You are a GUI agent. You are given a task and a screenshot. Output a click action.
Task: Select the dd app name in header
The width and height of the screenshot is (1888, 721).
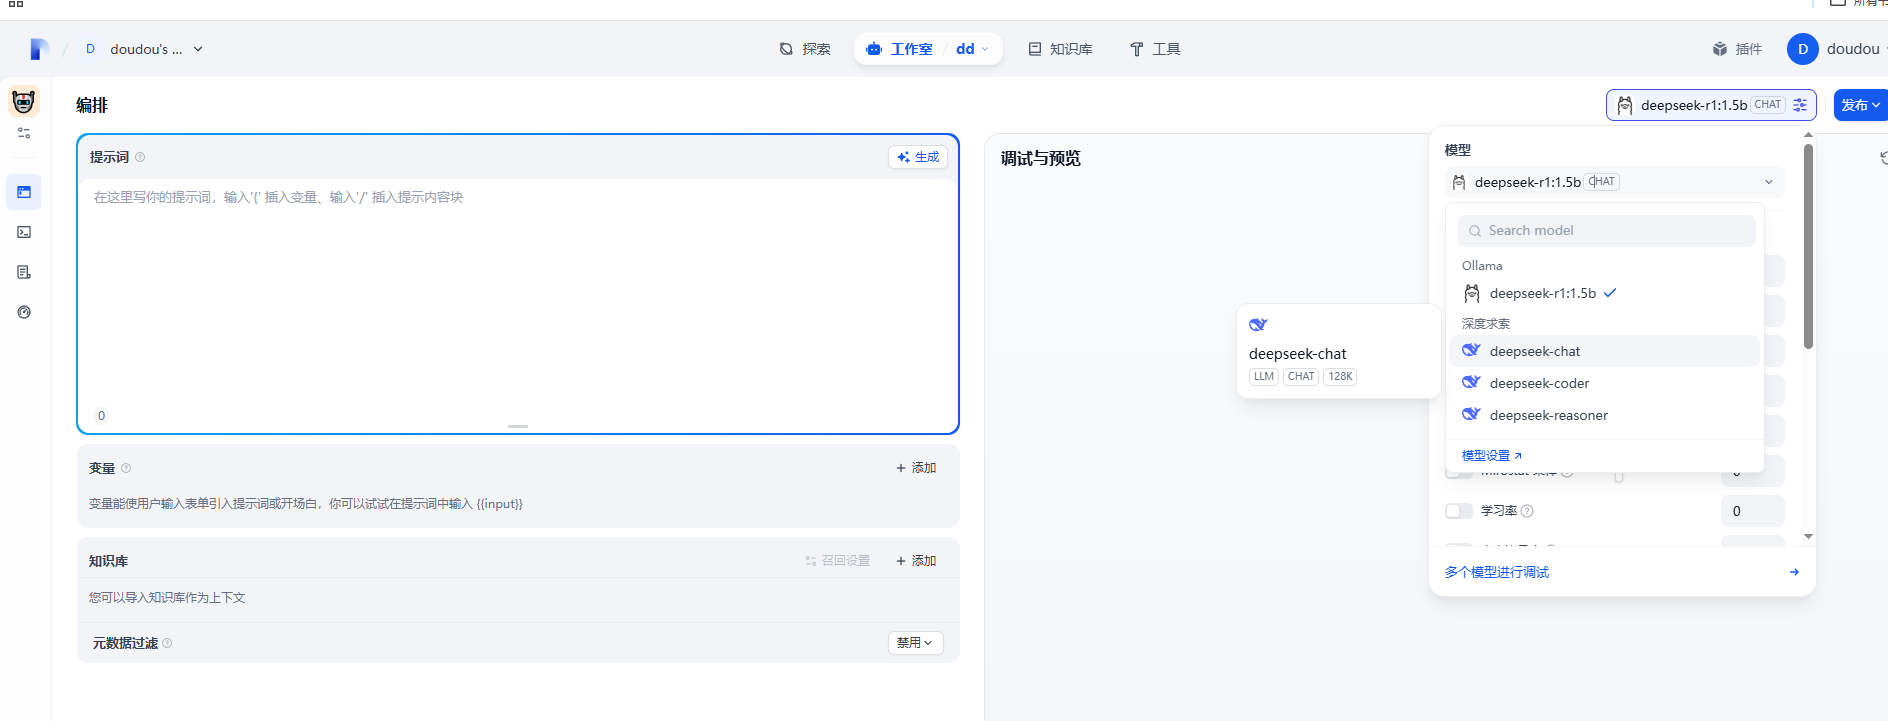coord(965,49)
